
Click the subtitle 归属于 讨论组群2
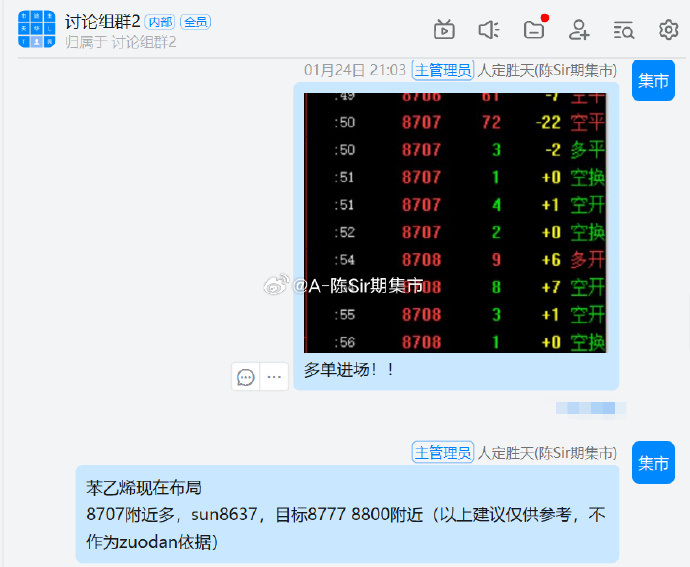[x=121, y=42]
